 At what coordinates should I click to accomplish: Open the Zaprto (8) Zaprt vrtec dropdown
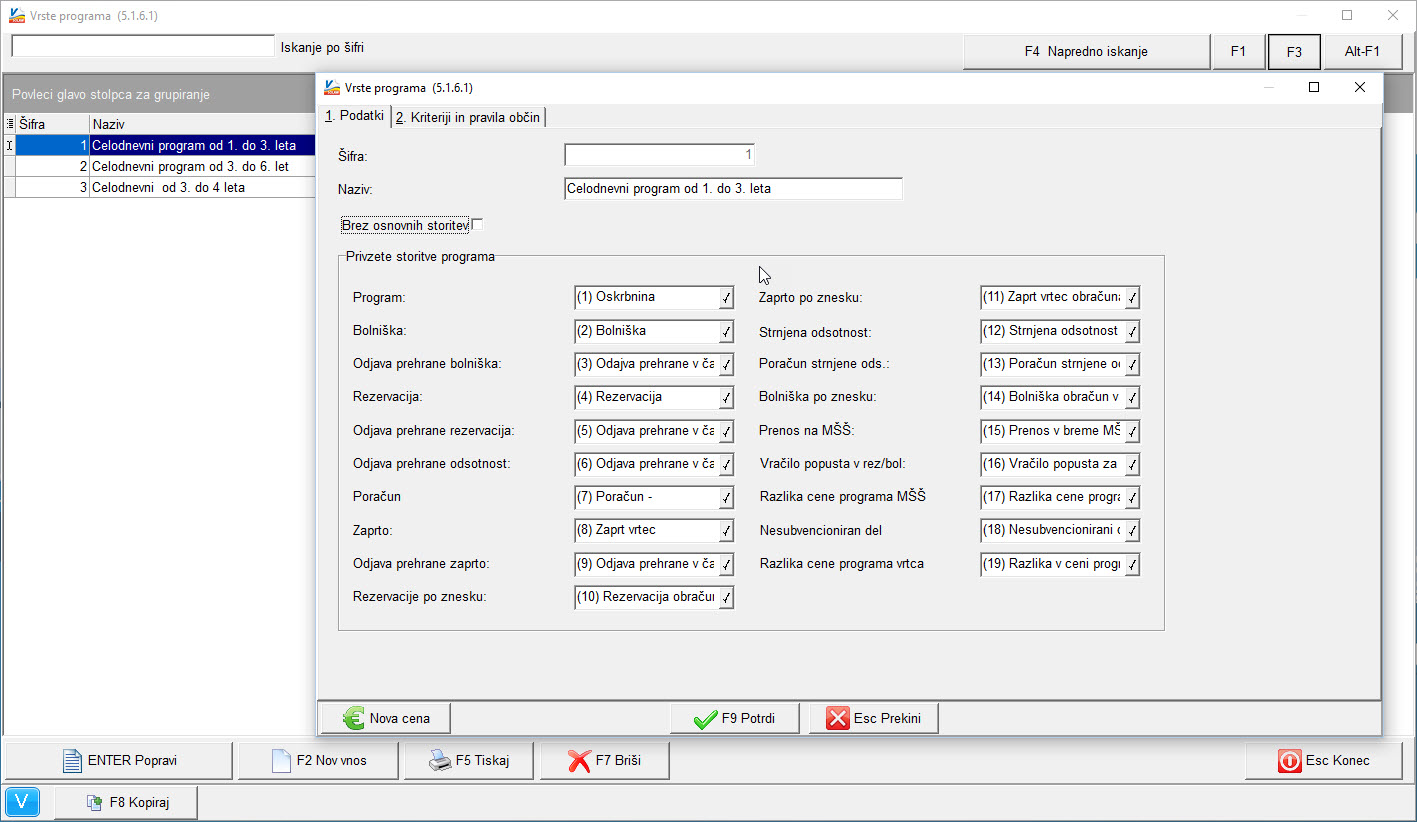[x=726, y=531]
